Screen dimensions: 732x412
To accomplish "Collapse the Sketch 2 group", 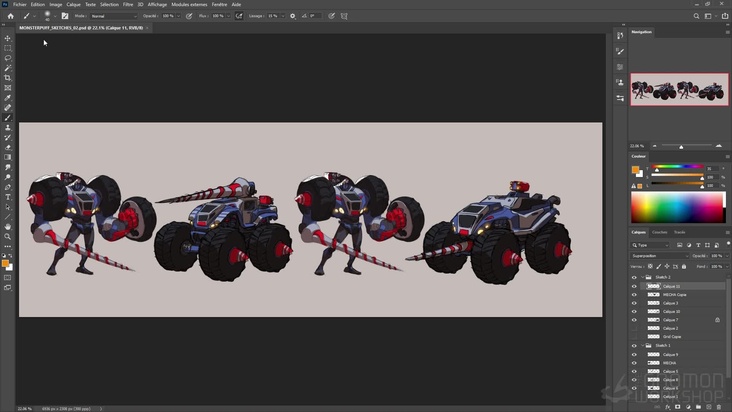I will tap(642, 277).
